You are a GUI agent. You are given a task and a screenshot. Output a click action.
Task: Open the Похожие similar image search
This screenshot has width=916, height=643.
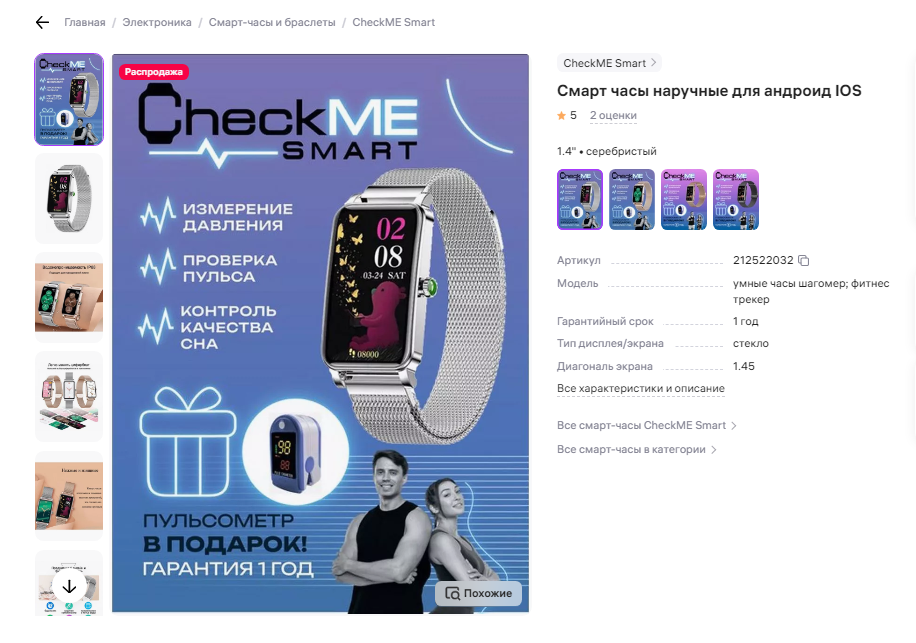pos(478,593)
